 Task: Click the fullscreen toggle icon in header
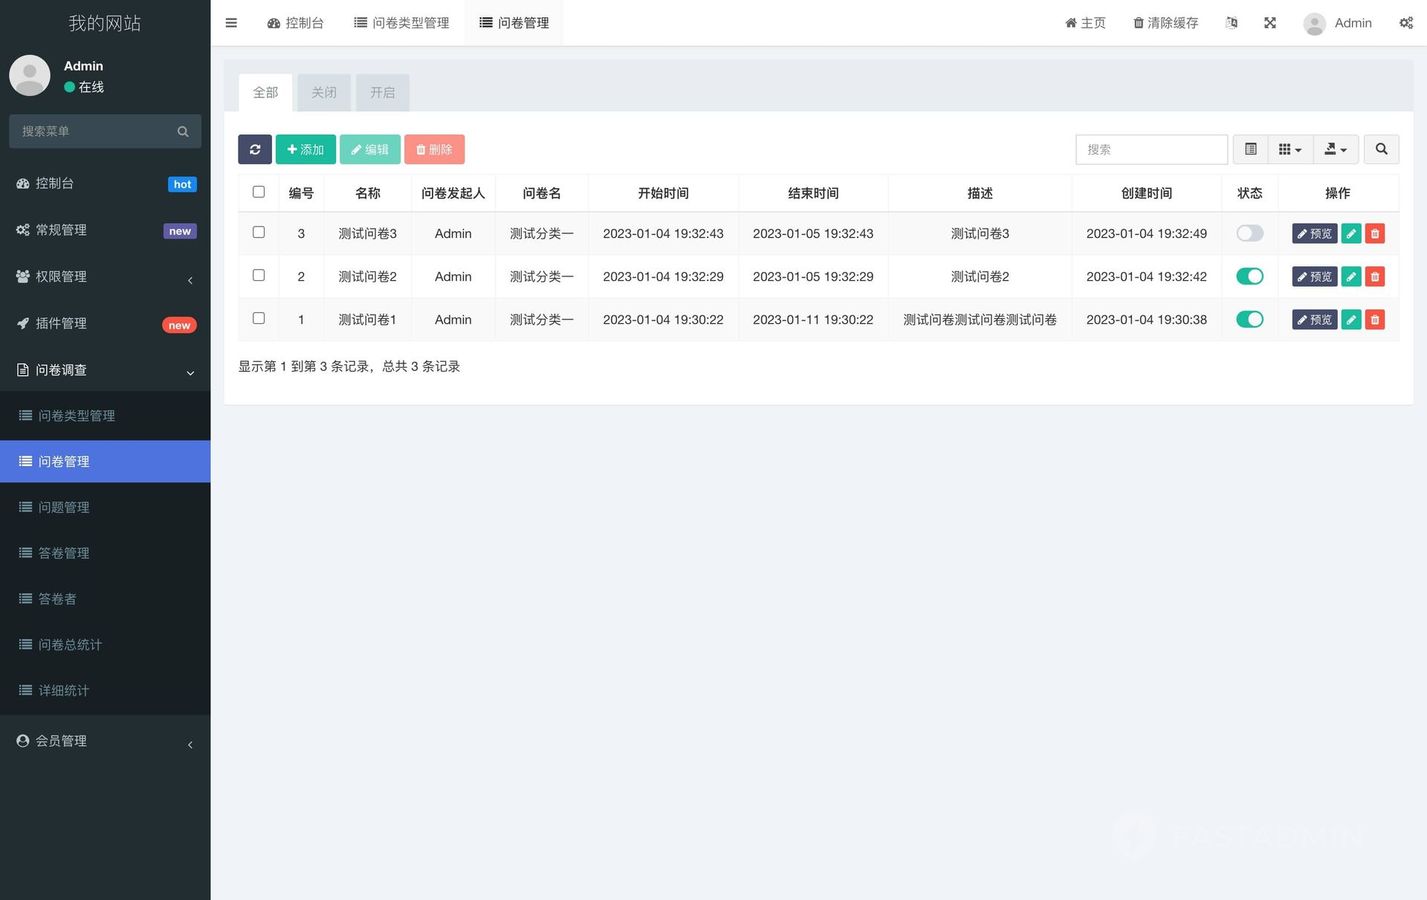pyautogui.click(x=1270, y=23)
